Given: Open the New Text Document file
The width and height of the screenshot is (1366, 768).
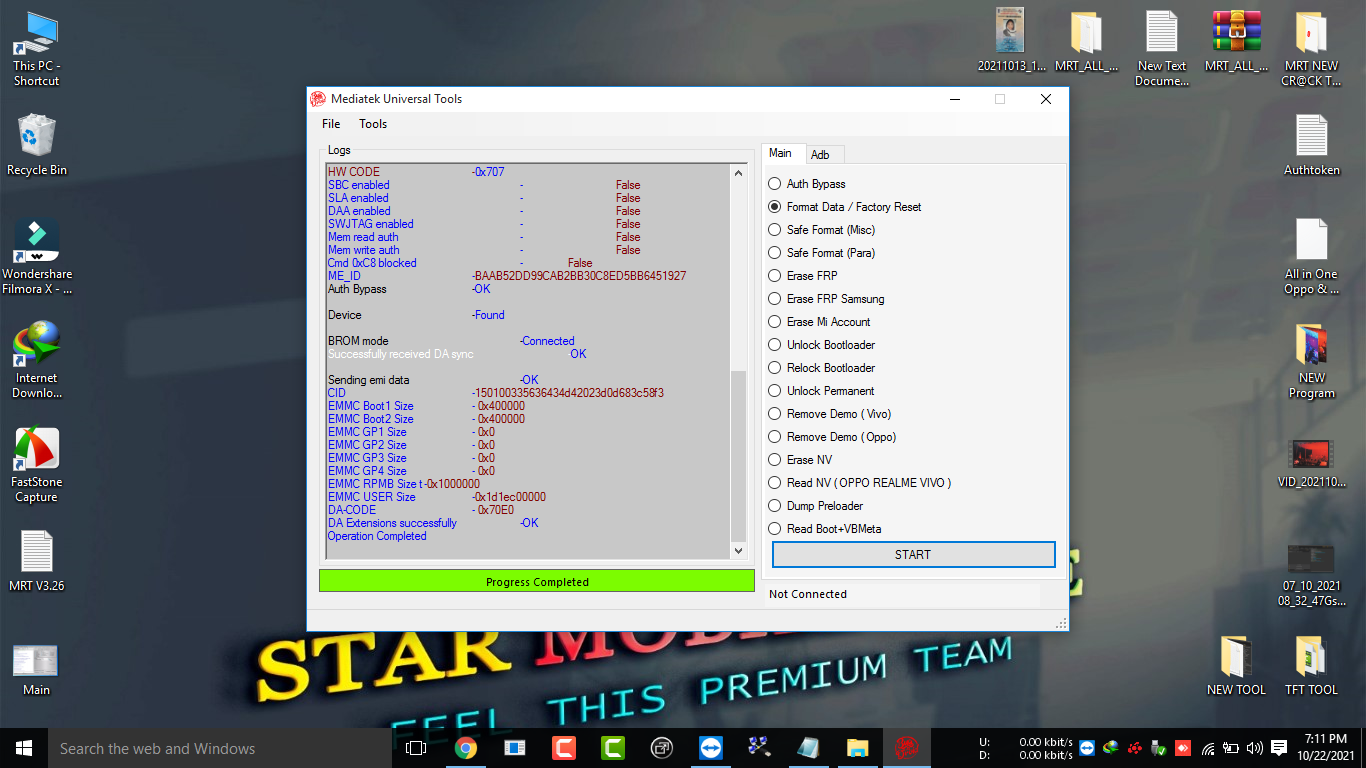Looking at the screenshot, I should [1162, 48].
